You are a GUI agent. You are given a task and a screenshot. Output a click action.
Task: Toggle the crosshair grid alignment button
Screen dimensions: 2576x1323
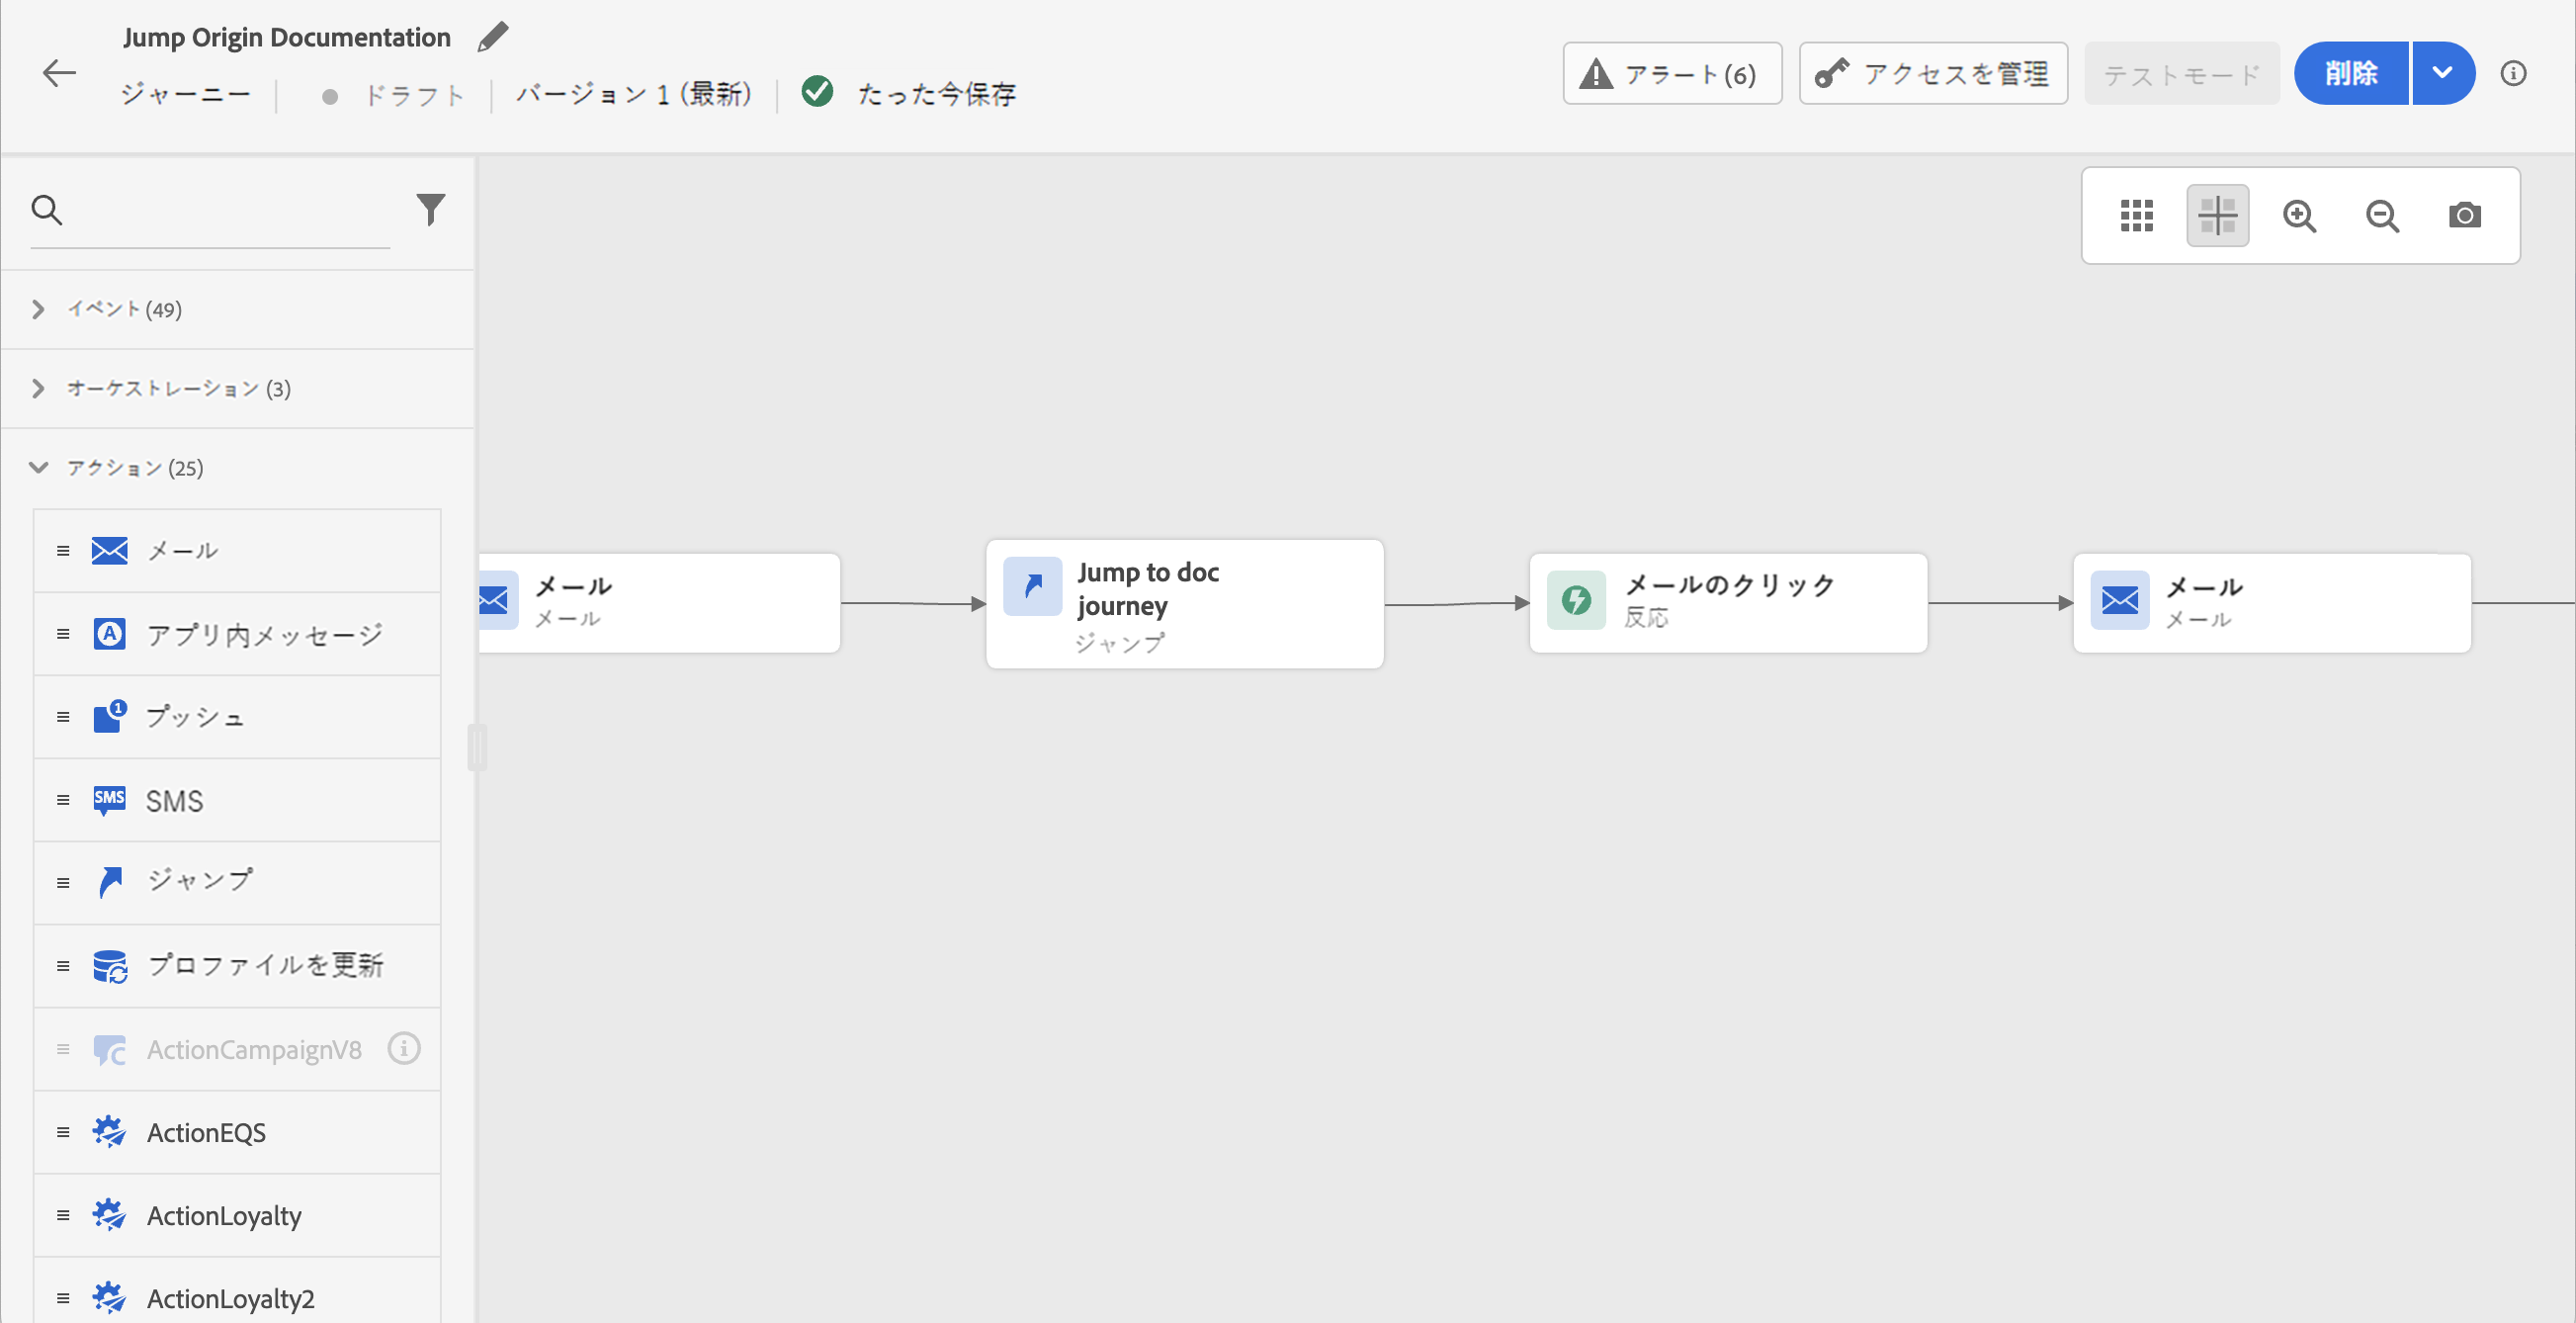pos(2217,216)
